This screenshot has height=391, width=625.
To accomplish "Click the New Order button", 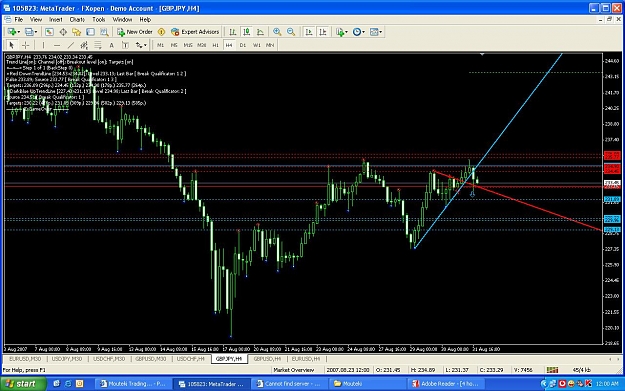I will [135, 32].
